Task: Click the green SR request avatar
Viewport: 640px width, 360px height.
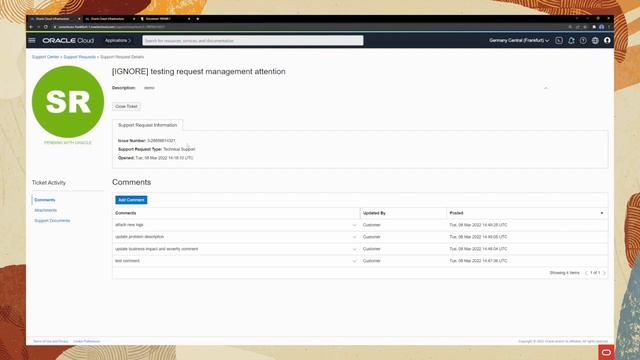Action: [68, 102]
